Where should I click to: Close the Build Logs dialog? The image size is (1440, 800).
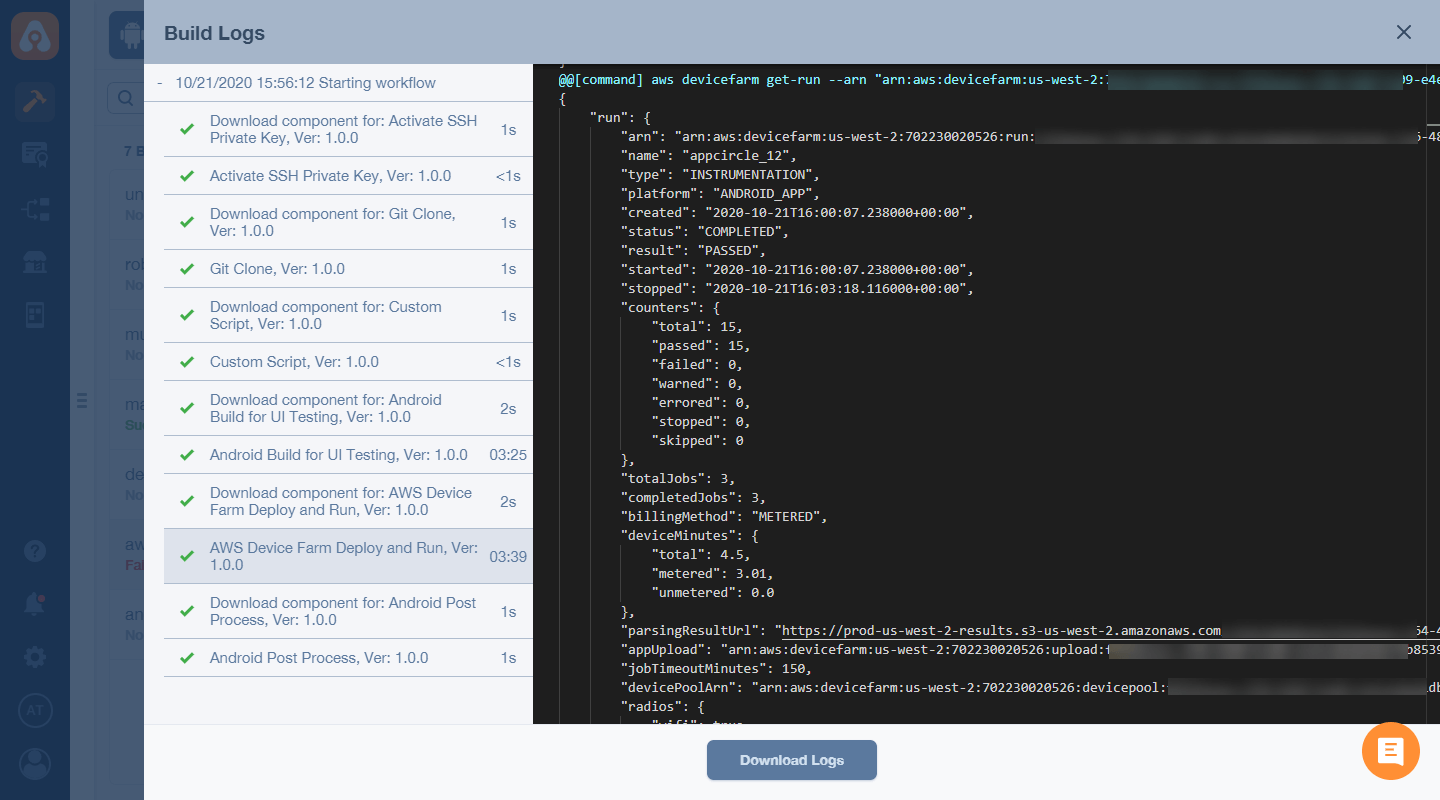(x=1404, y=32)
